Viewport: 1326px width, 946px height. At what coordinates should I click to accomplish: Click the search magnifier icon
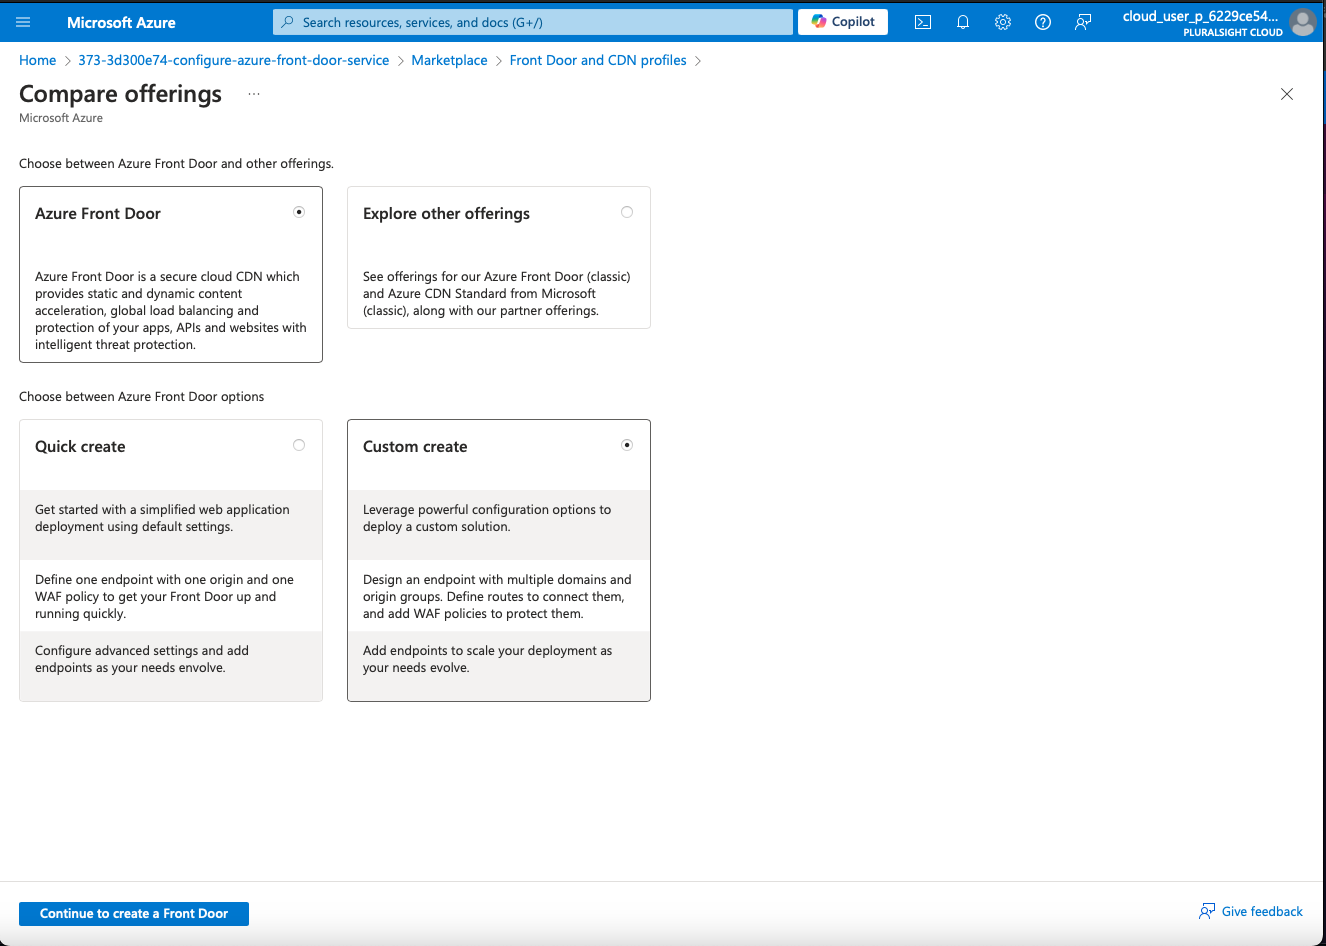(x=288, y=22)
